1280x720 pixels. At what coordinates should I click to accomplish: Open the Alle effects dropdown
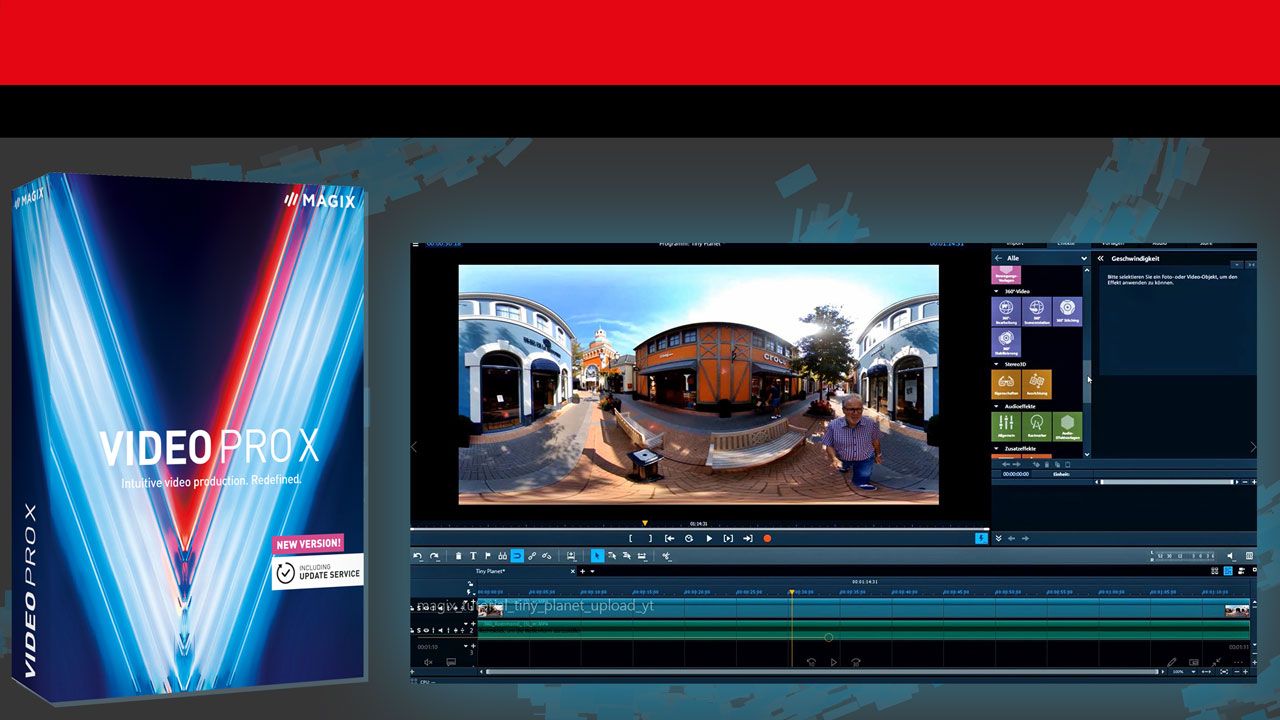(x=1084, y=258)
